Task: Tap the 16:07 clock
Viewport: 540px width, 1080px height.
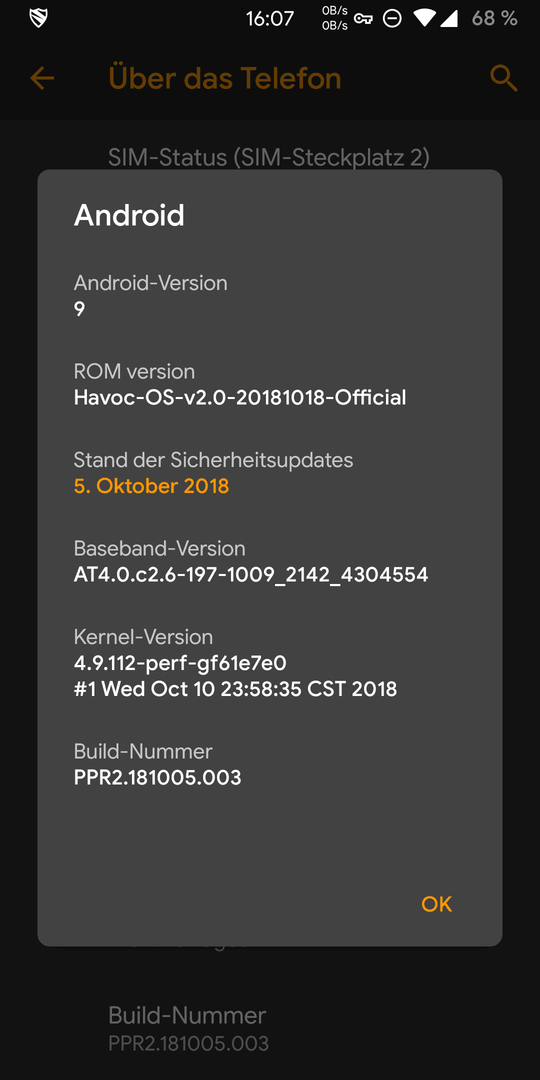Action: (270, 19)
